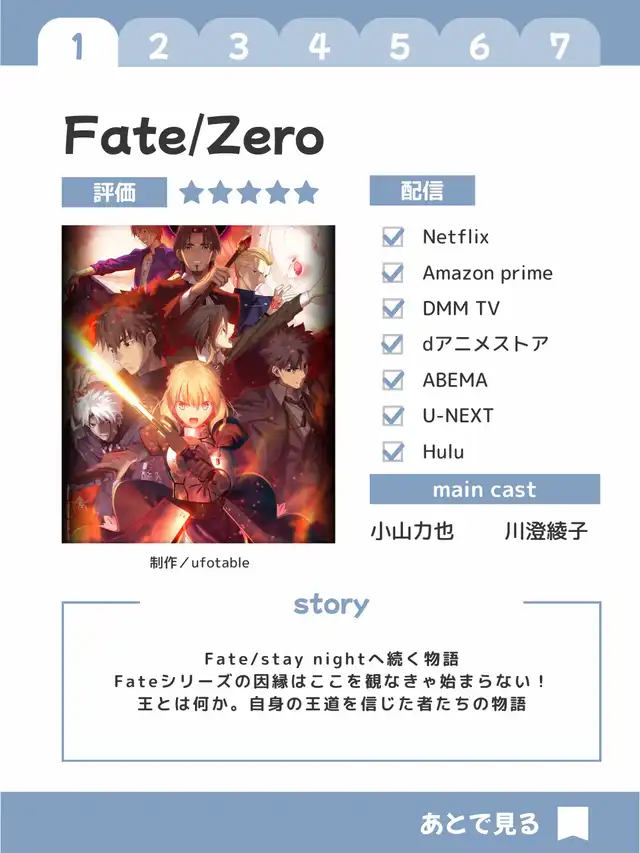The height and width of the screenshot is (853, 640).
Task: Uncheck the Amazon prime checkbox
Action: pos(393,273)
